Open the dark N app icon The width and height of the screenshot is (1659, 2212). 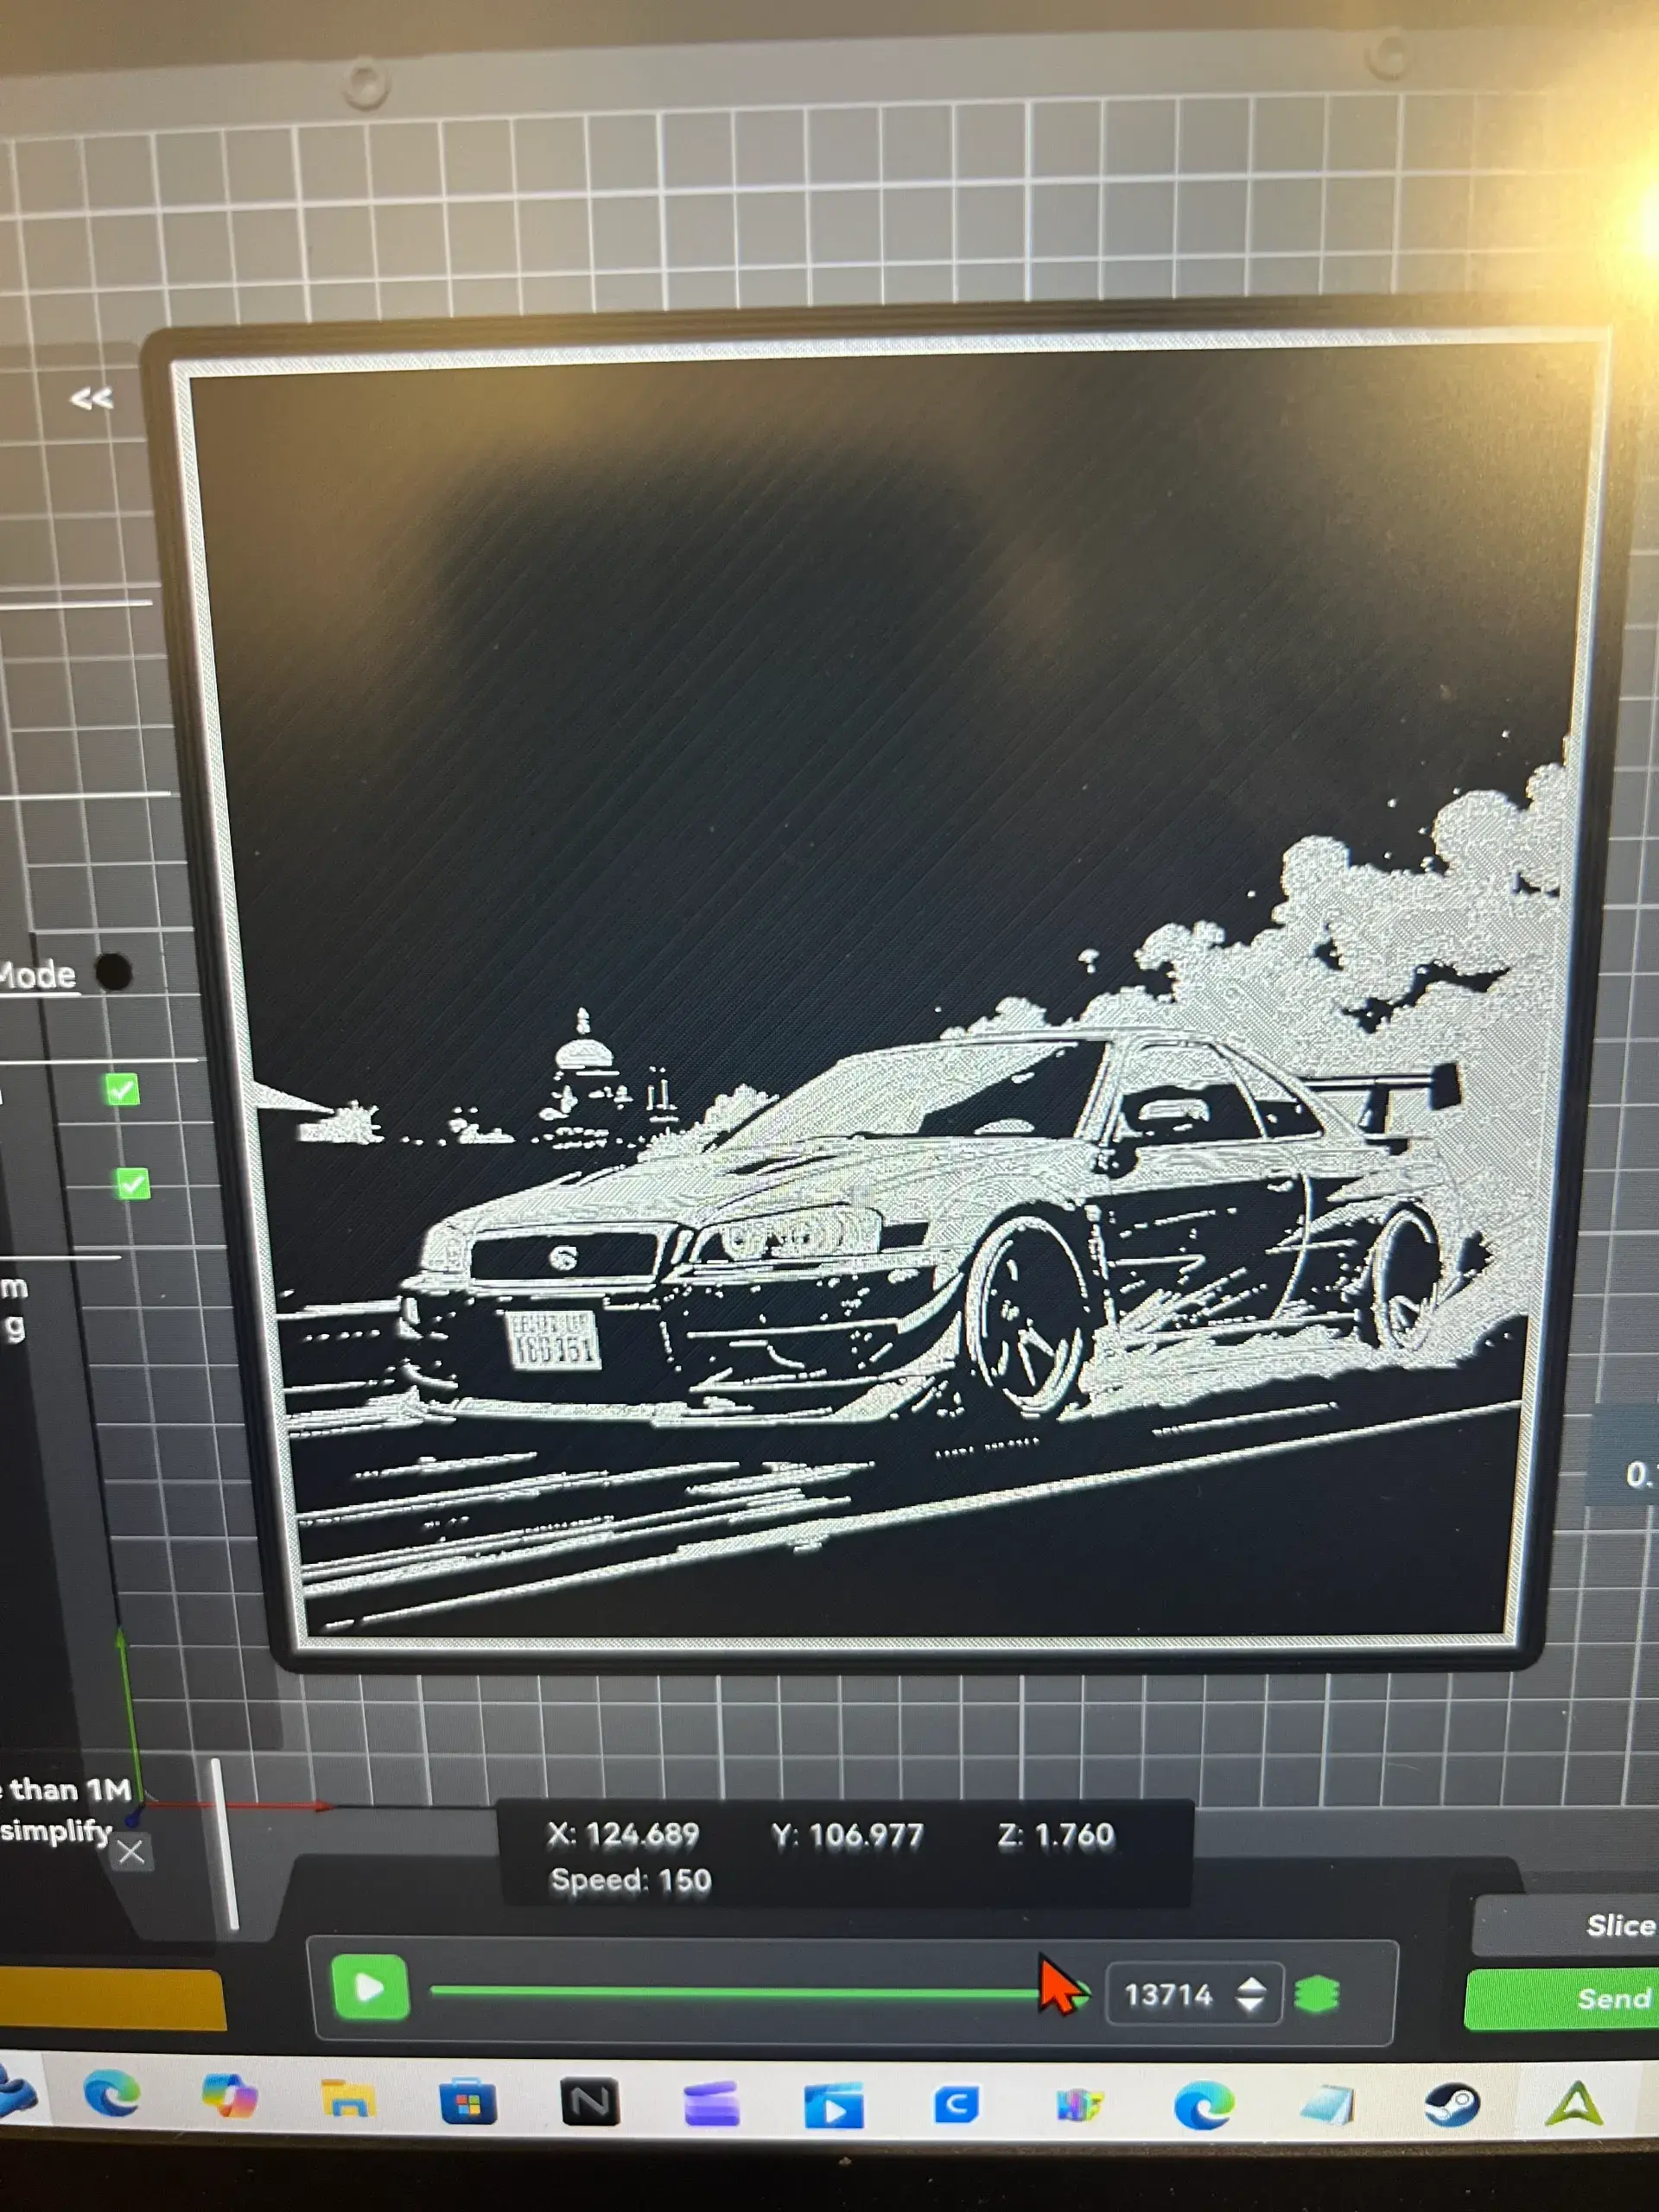[589, 2102]
